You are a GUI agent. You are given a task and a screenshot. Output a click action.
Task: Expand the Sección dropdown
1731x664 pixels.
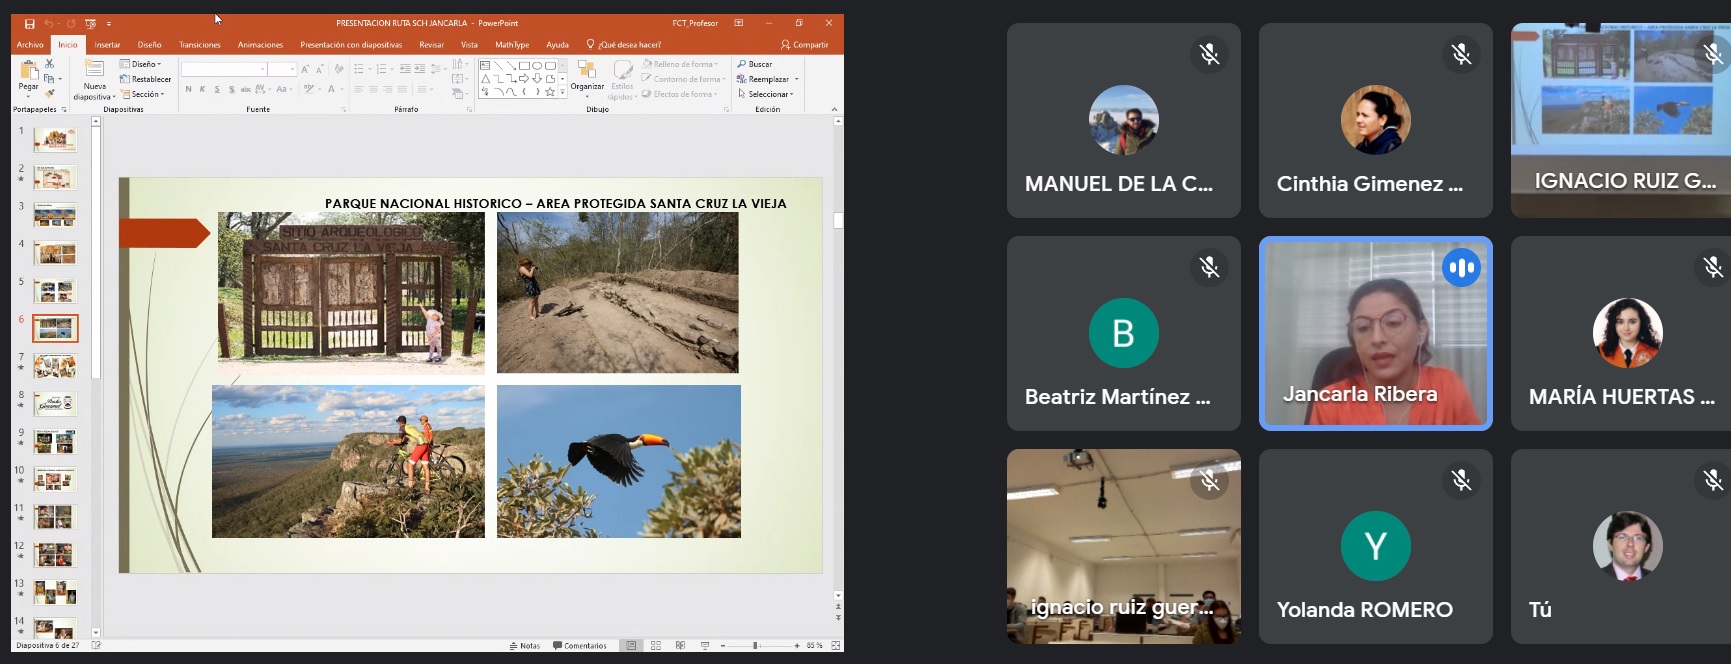(141, 94)
